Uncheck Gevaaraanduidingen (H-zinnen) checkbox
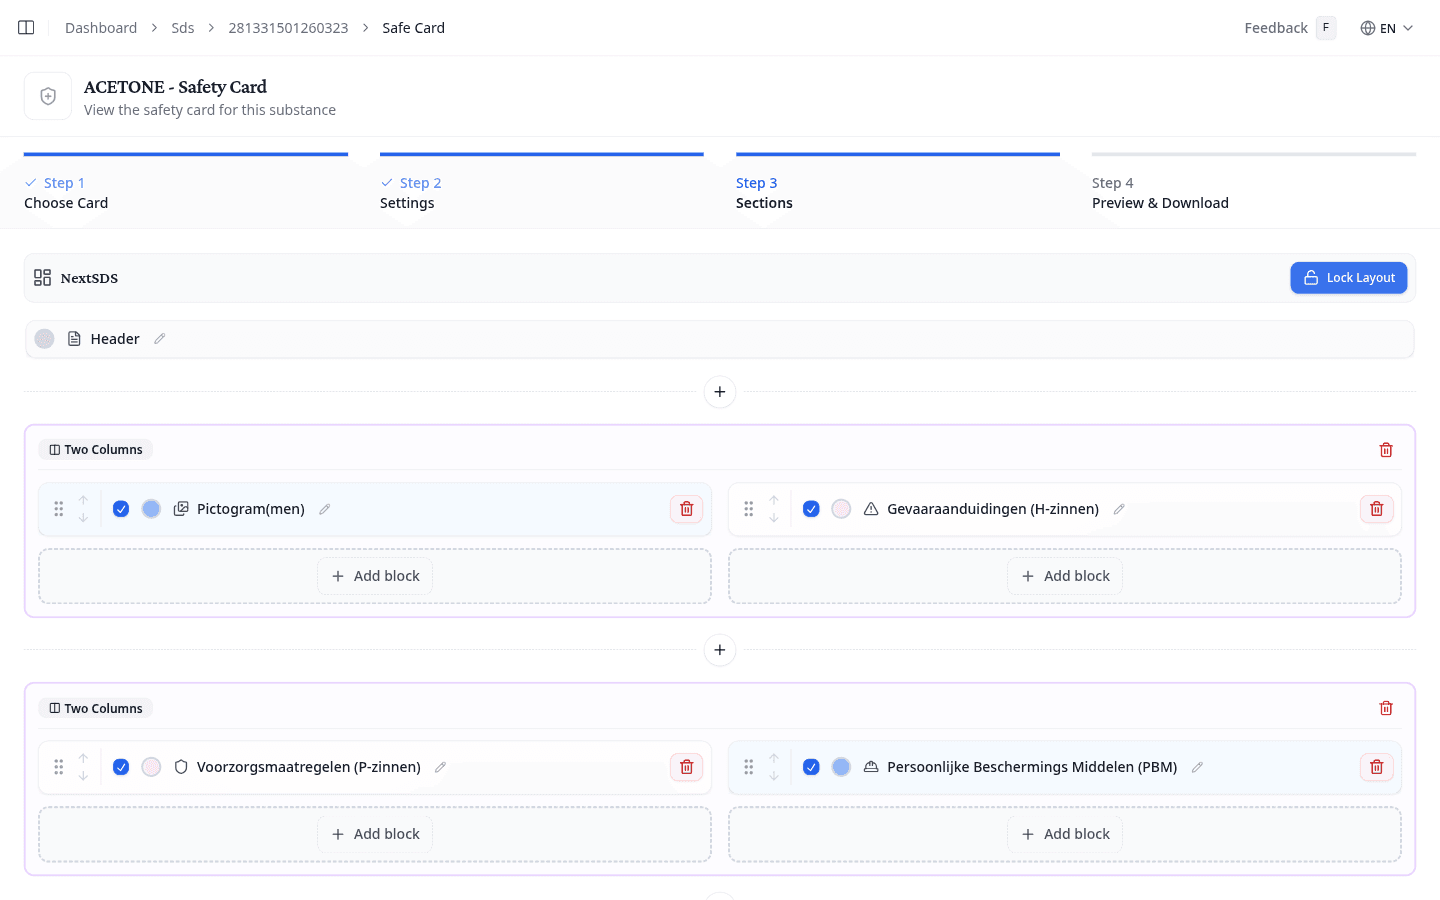1440x900 pixels. click(811, 509)
